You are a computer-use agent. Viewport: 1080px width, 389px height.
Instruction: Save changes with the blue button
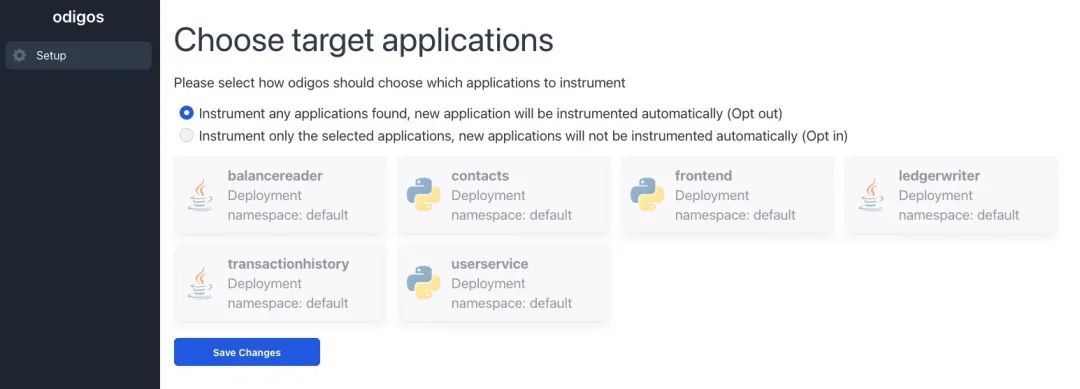coord(247,352)
